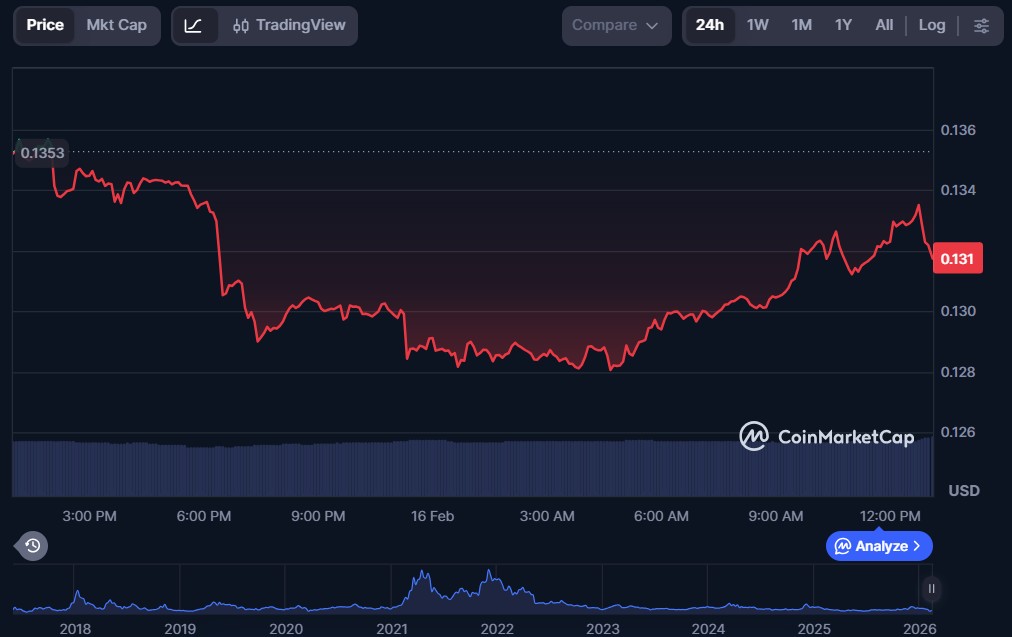Screen dimensions: 1012x637
Task: Show the 1Y time range
Action: [843, 25]
